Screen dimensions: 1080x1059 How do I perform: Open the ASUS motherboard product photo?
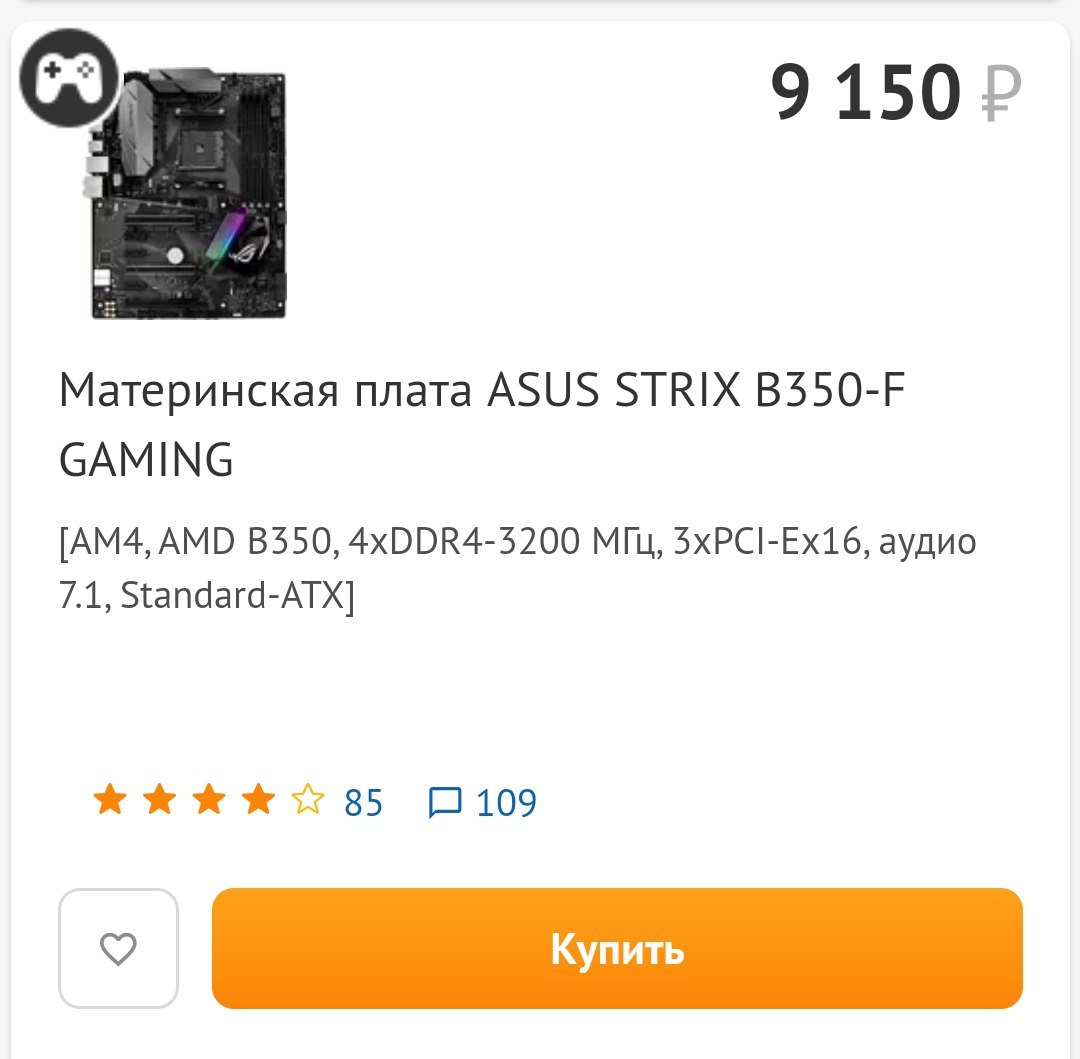tap(185, 193)
